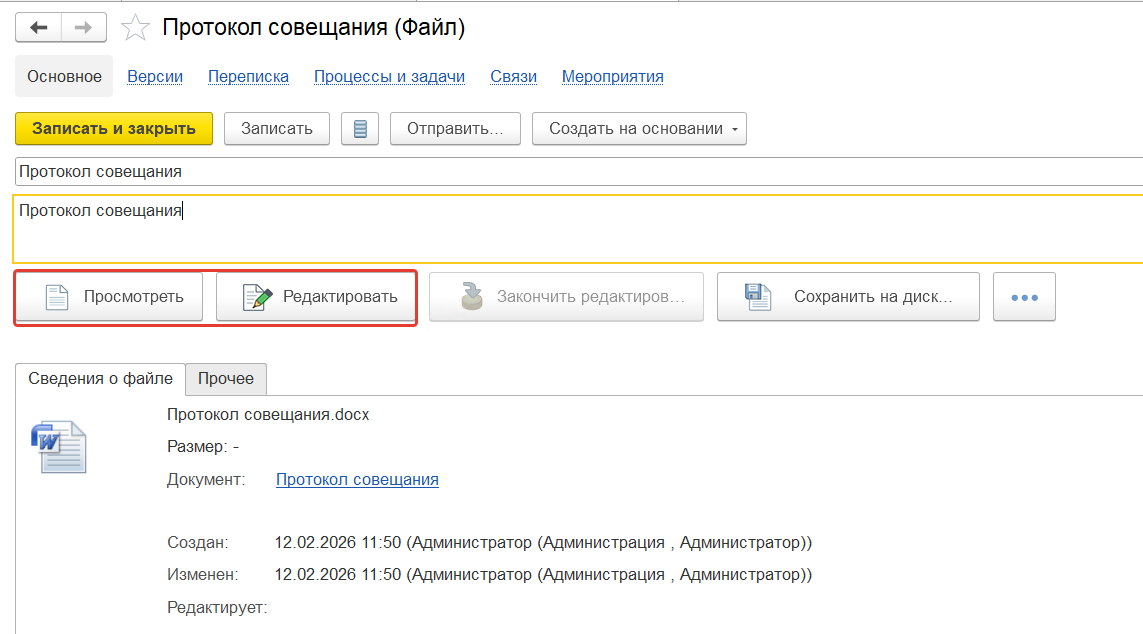This screenshot has height=634, width=1143.
Task: Open the Протокол совещания document link
Action: (357, 480)
